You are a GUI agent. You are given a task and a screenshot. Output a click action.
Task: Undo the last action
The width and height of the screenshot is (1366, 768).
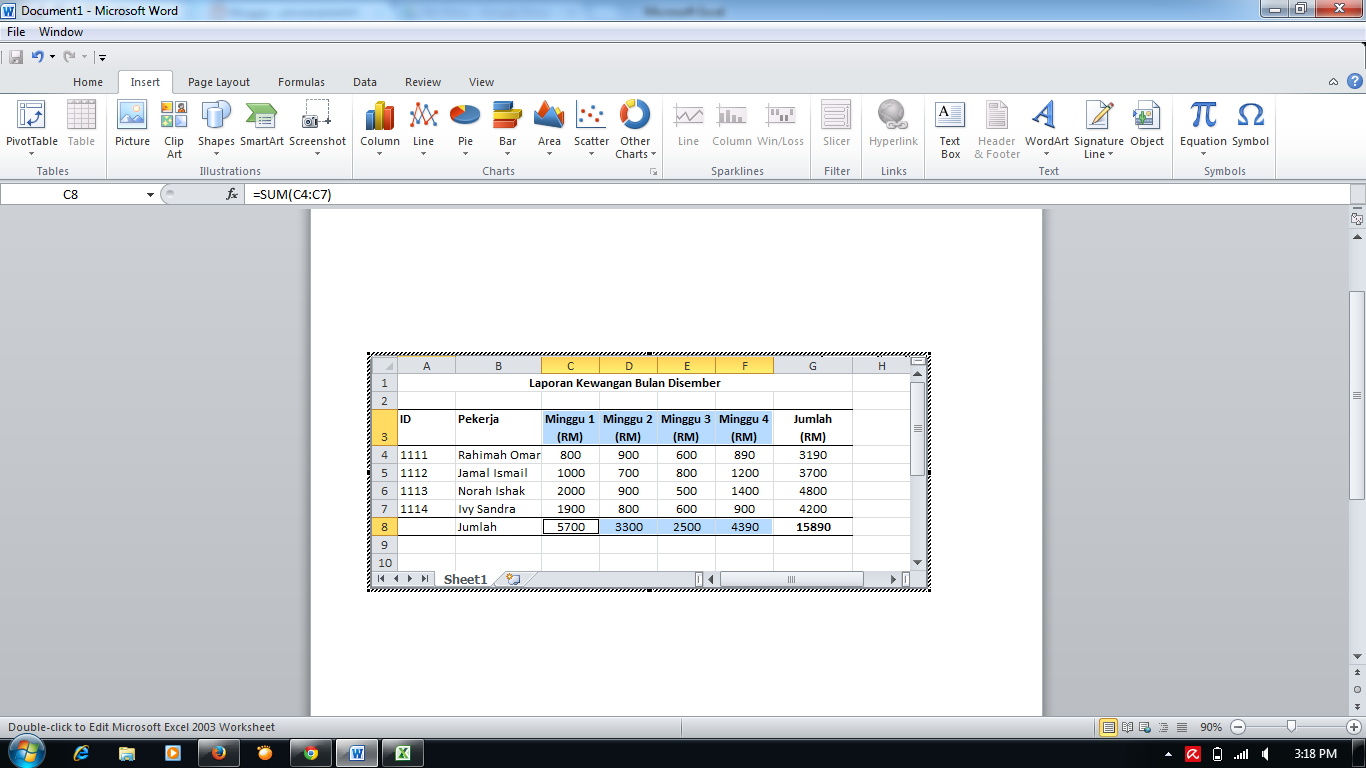coord(38,57)
